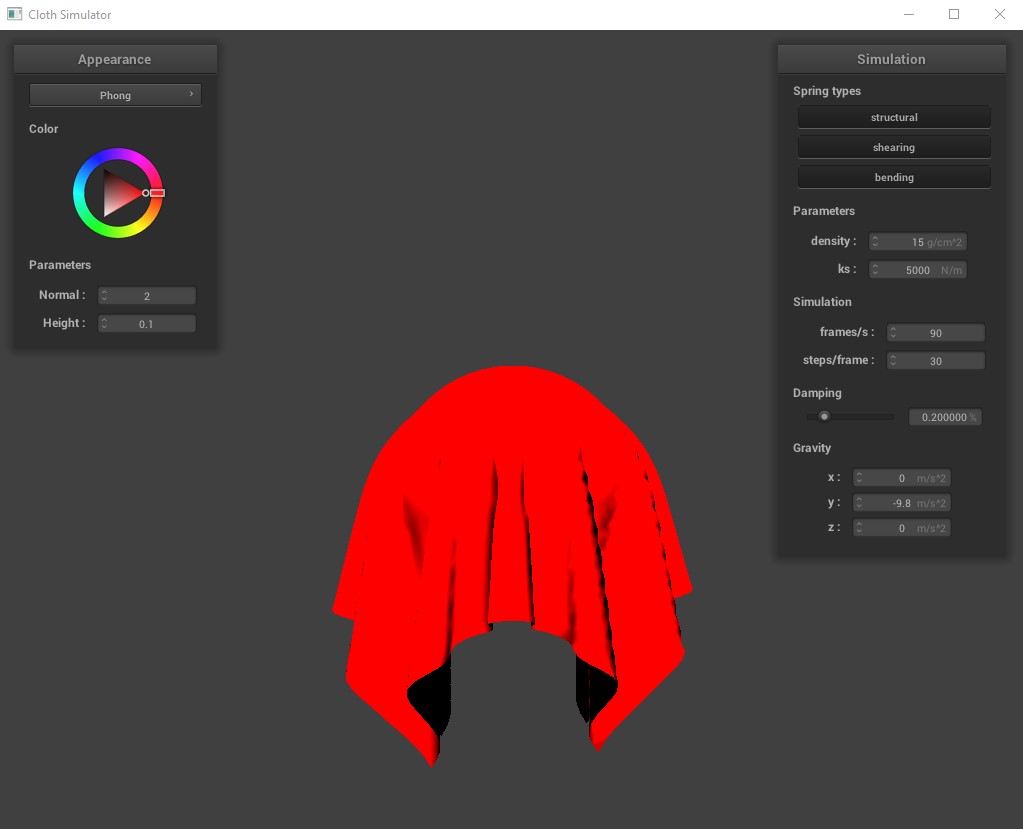Click the density value field
This screenshot has height=829, width=1023.
[918, 242]
